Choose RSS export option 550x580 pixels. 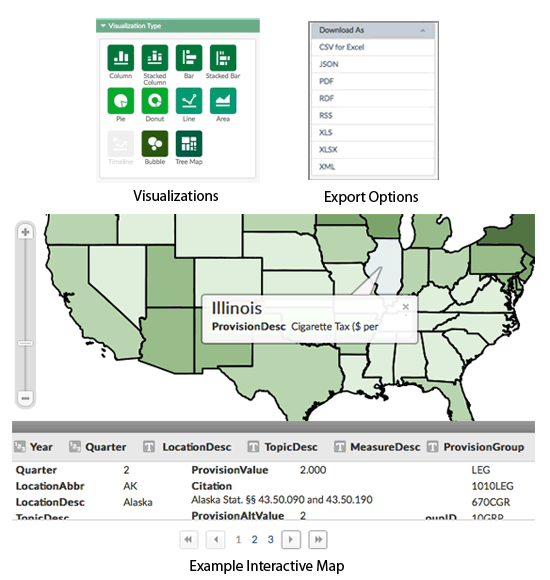(373, 115)
